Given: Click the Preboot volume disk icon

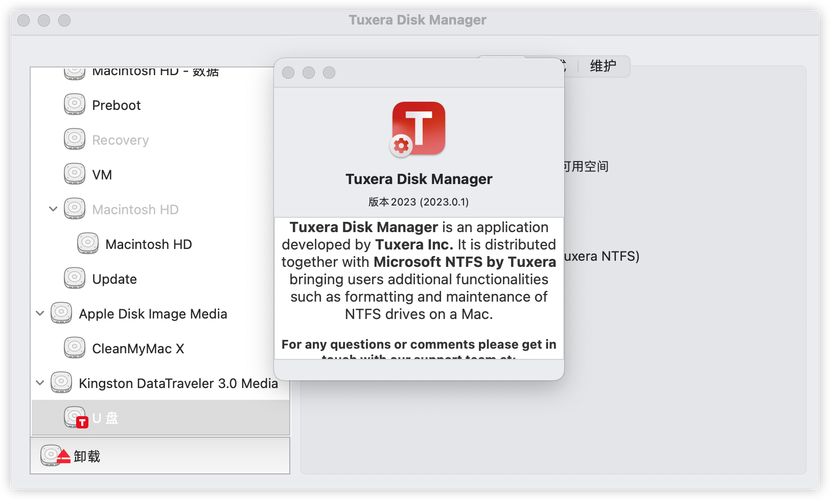Looking at the screenshot, I should [x=75, y=104].
